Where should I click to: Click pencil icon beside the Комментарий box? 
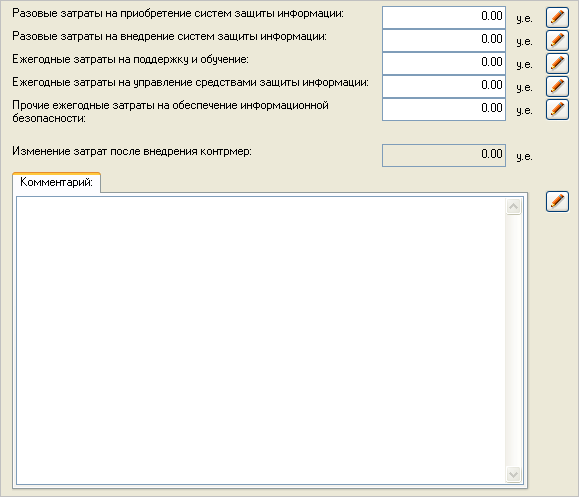[x=557, y=202]
